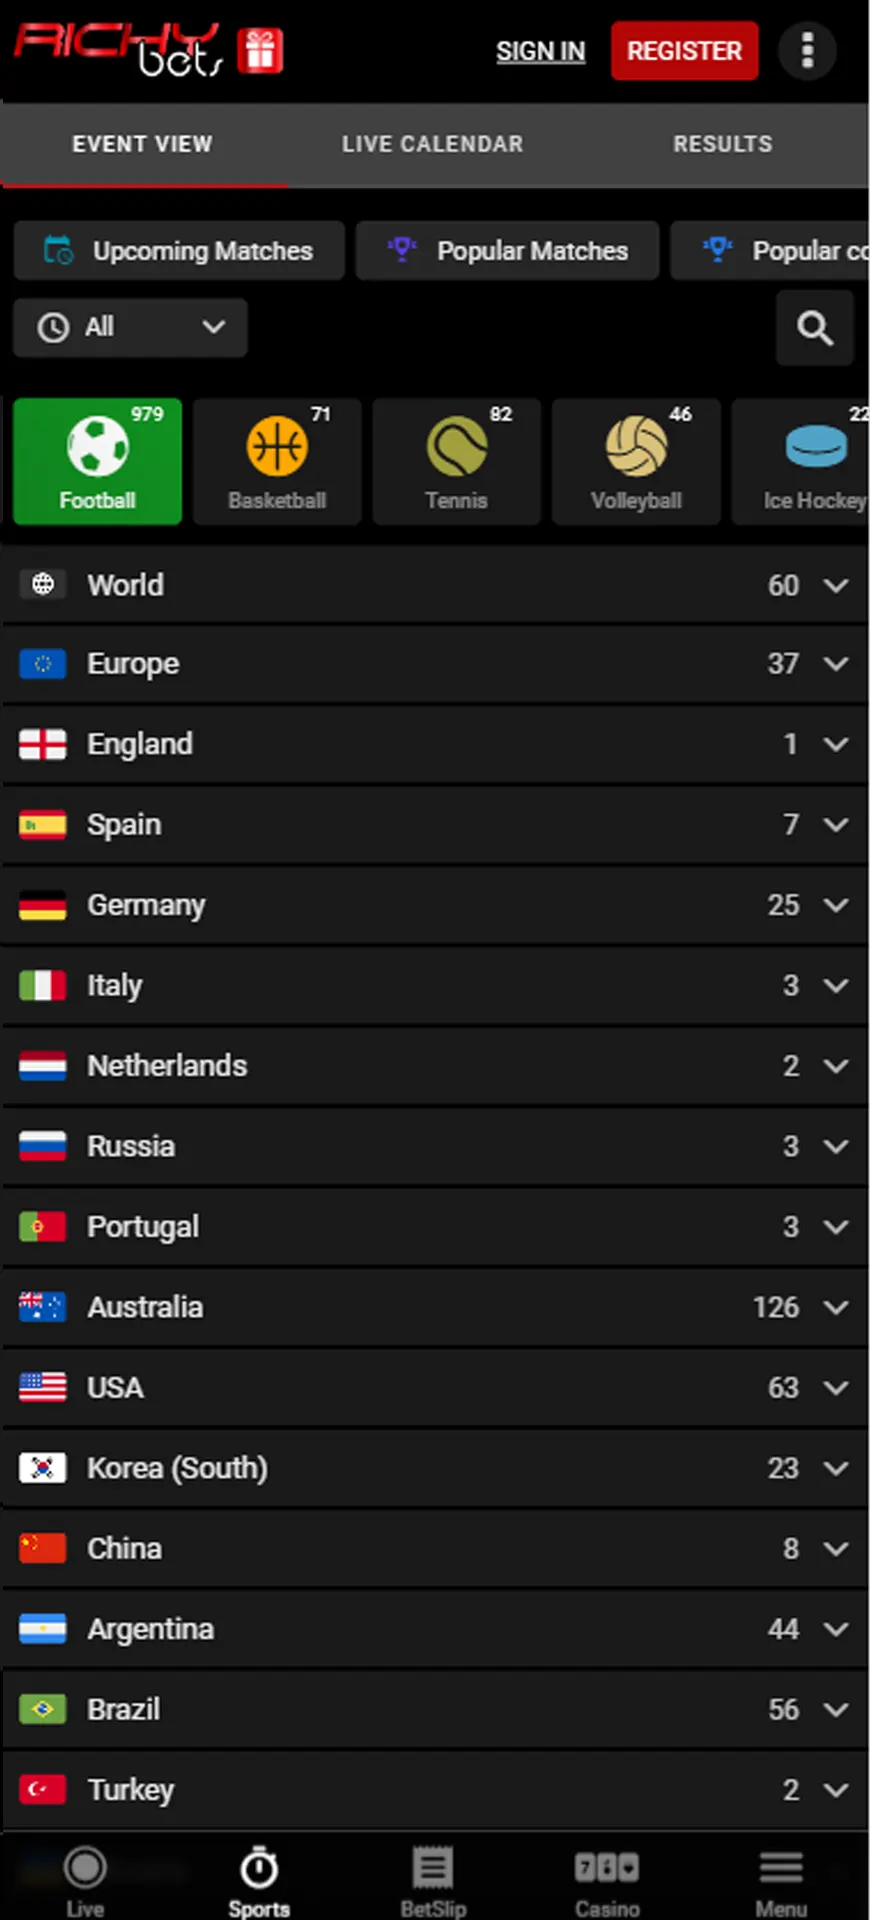Viewport: 870px width, 1920px height.
Task: Click the gift box promotions icon
Action: (260, 50)
